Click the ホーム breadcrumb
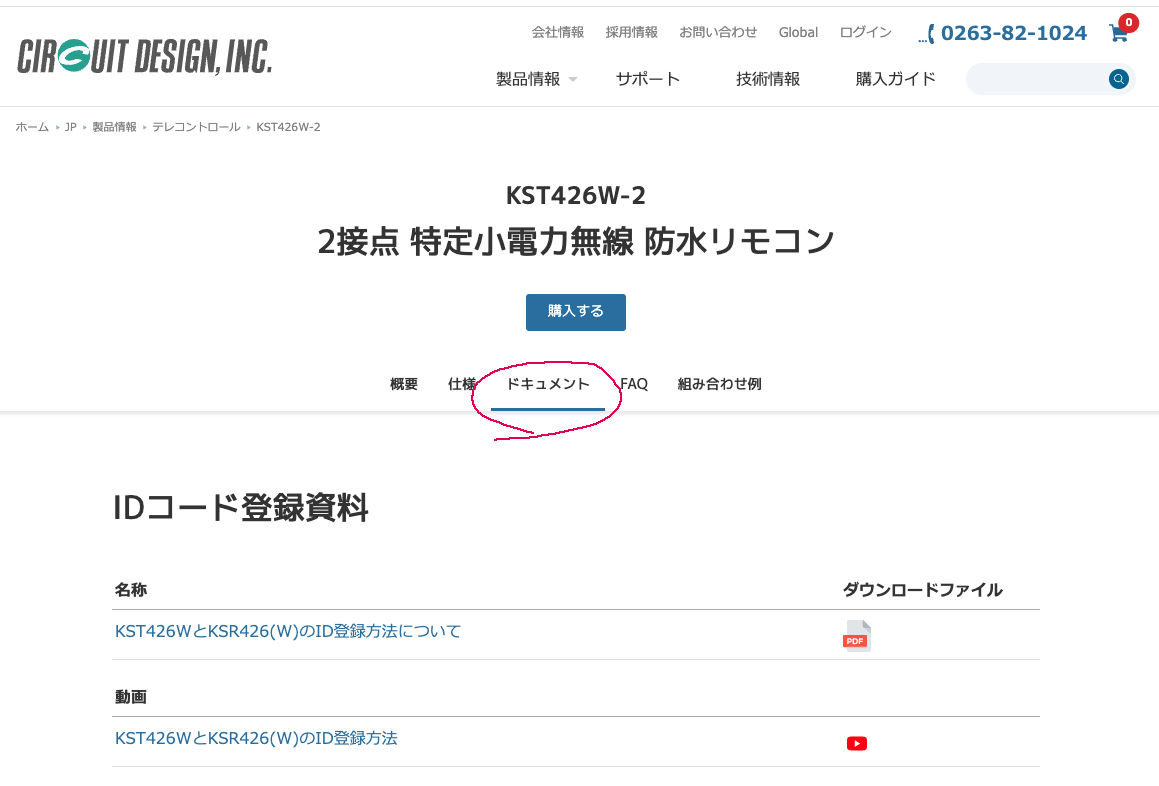Image resolution: width=1159 pixels, height=786 pixels. pyautogui.click(x=32, y=127)
